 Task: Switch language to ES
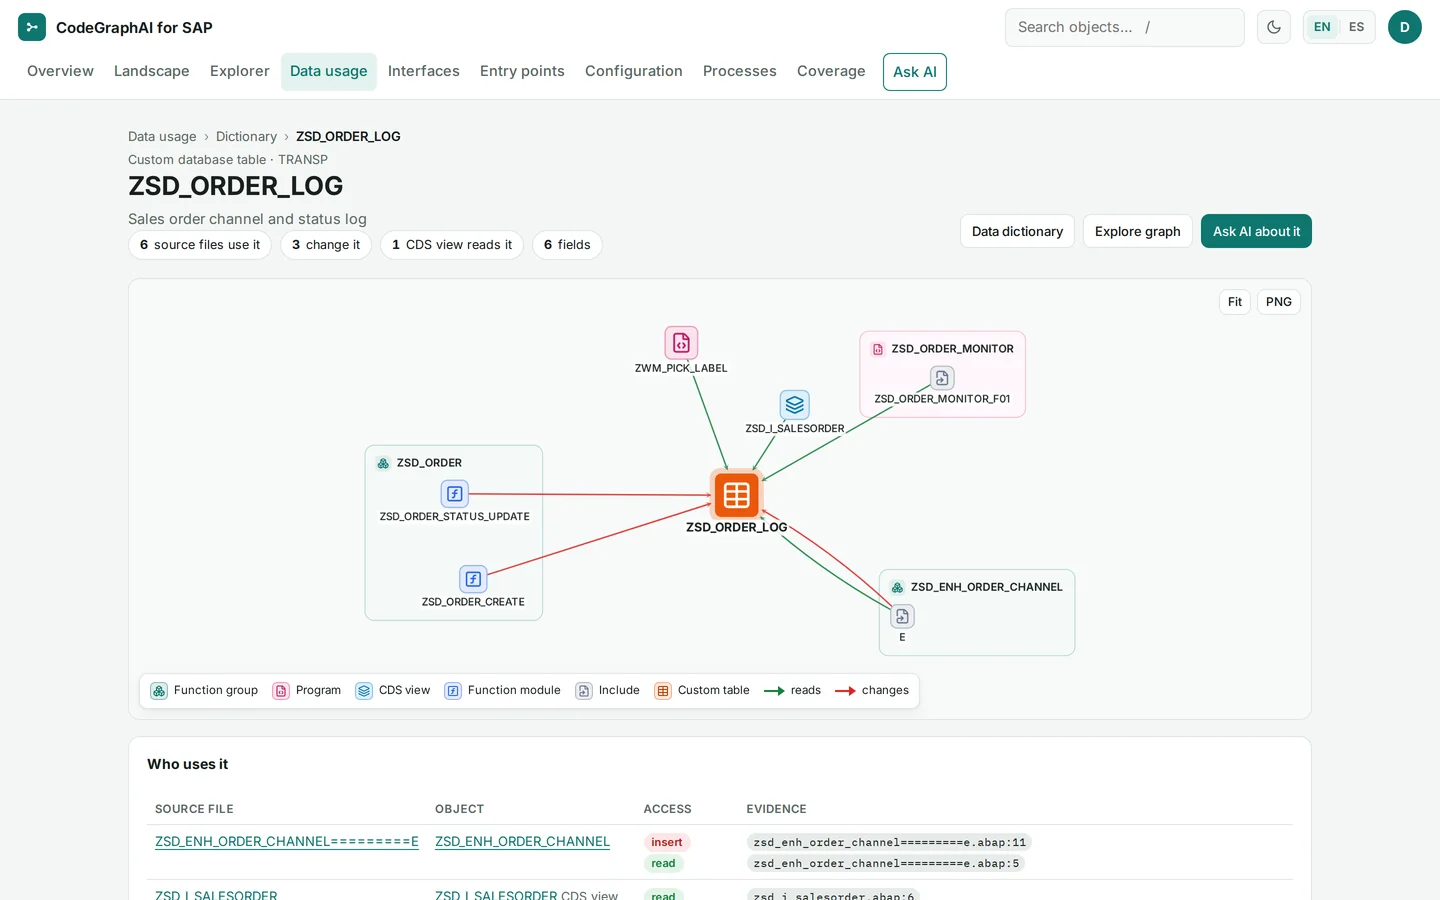point(1356,27)
